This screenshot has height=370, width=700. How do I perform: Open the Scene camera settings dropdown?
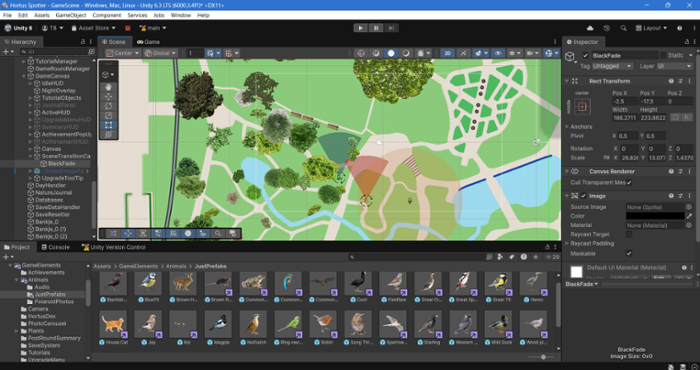coord(532,53)
